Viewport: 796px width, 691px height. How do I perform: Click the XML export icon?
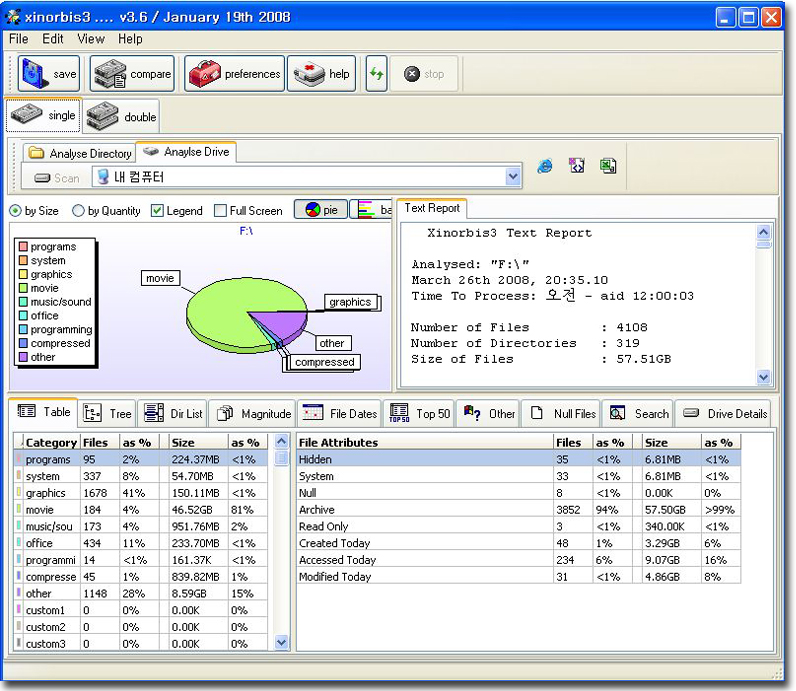(x=577, y=166)
